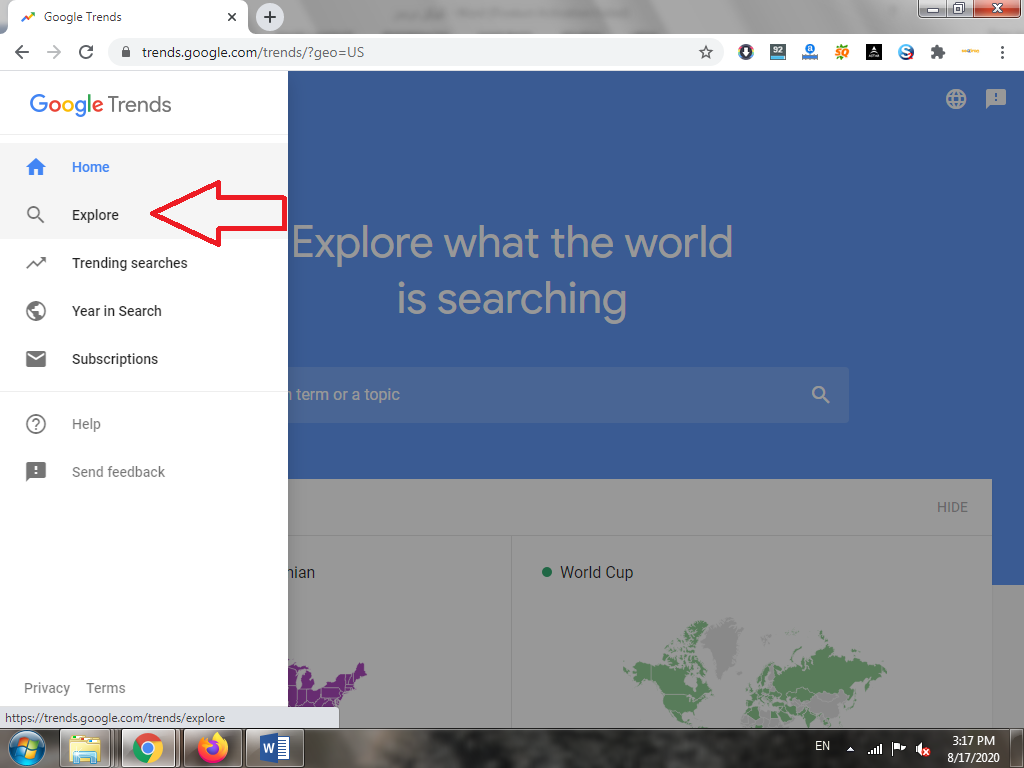The height and width of the screenshot is (768, 1024).
Task: Click the taskbar clock showing 3:17 PM
Action: tap(973, 749)
